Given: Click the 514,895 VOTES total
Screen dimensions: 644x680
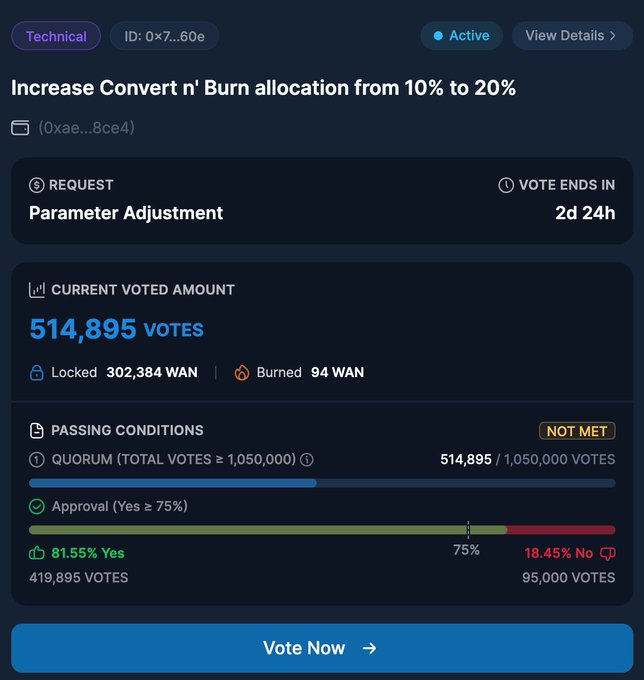Looking at the screenshot, I should pos(116,329).
